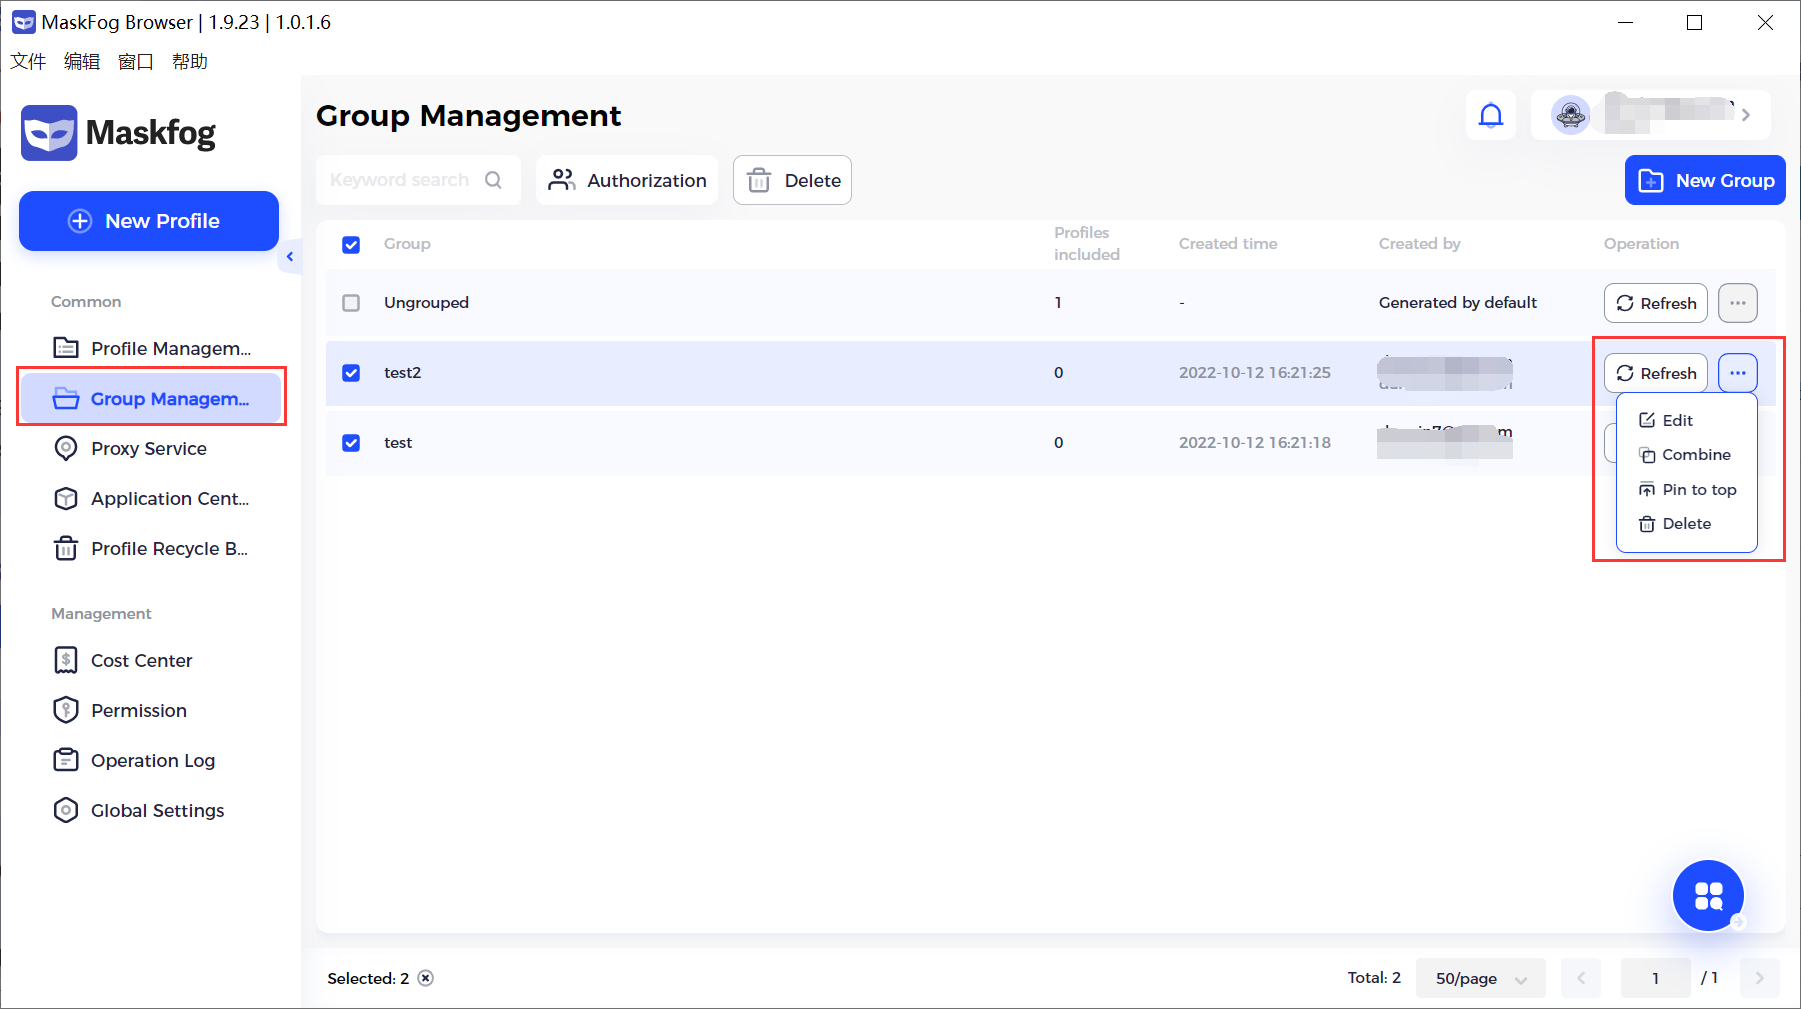Screen dimensions: 1801x1009
Task: Uncheck the test2 row checkbox
Action: pyautogui.click(x=351, y=373)
